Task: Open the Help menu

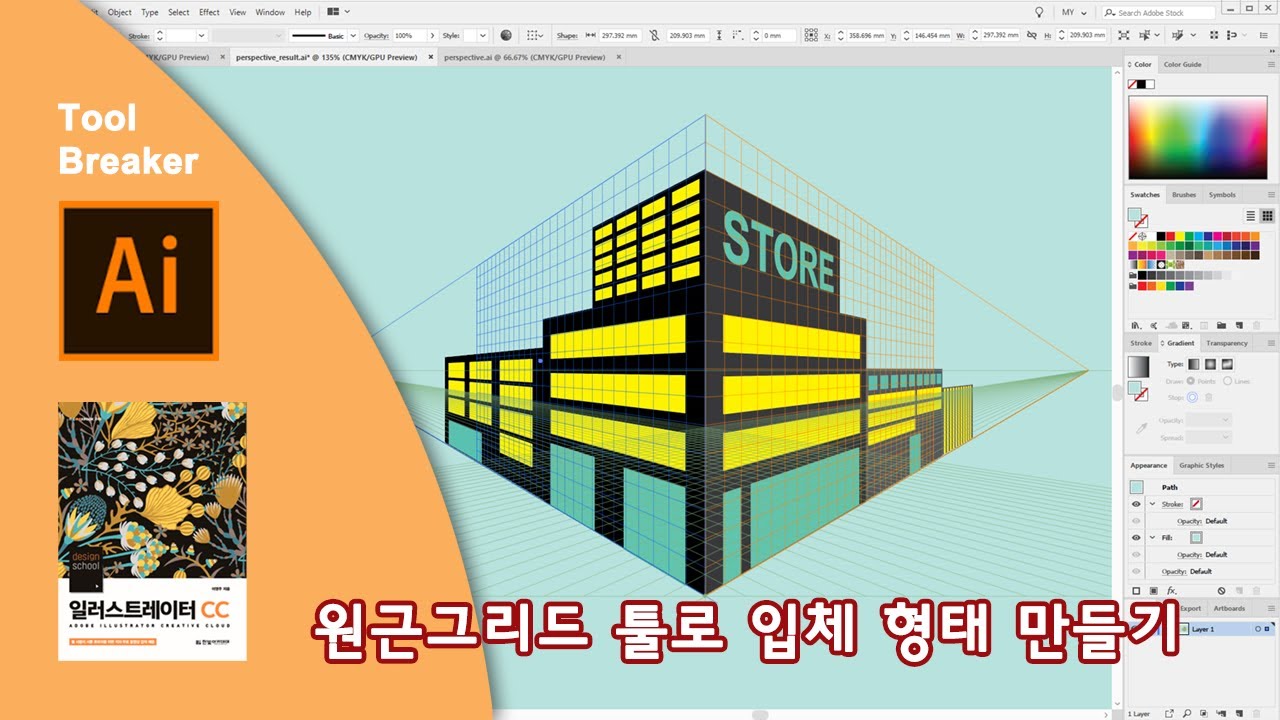Action: point(303,13)
